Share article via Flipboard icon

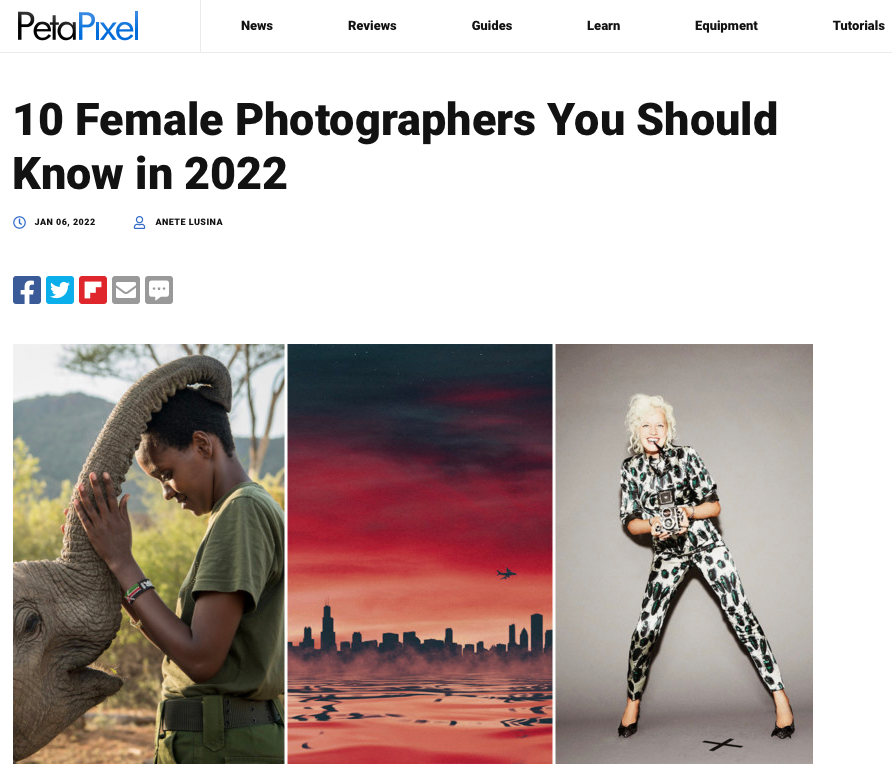pos(93,290)
